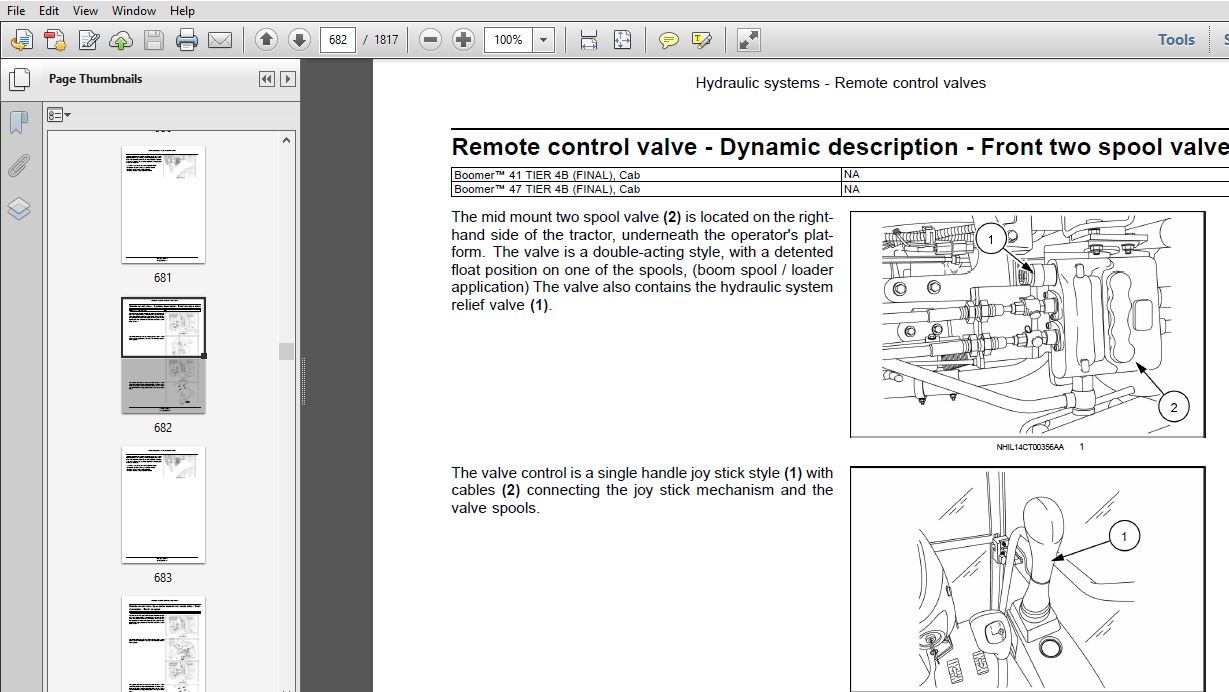1229x692 pixels.
Task: Collapse the Page Thumbnails pane
Action: (267, 79)
